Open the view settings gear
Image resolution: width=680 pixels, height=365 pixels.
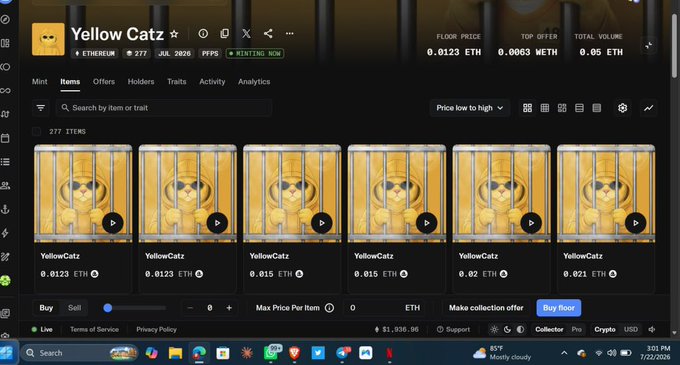(x=622, y=108)
